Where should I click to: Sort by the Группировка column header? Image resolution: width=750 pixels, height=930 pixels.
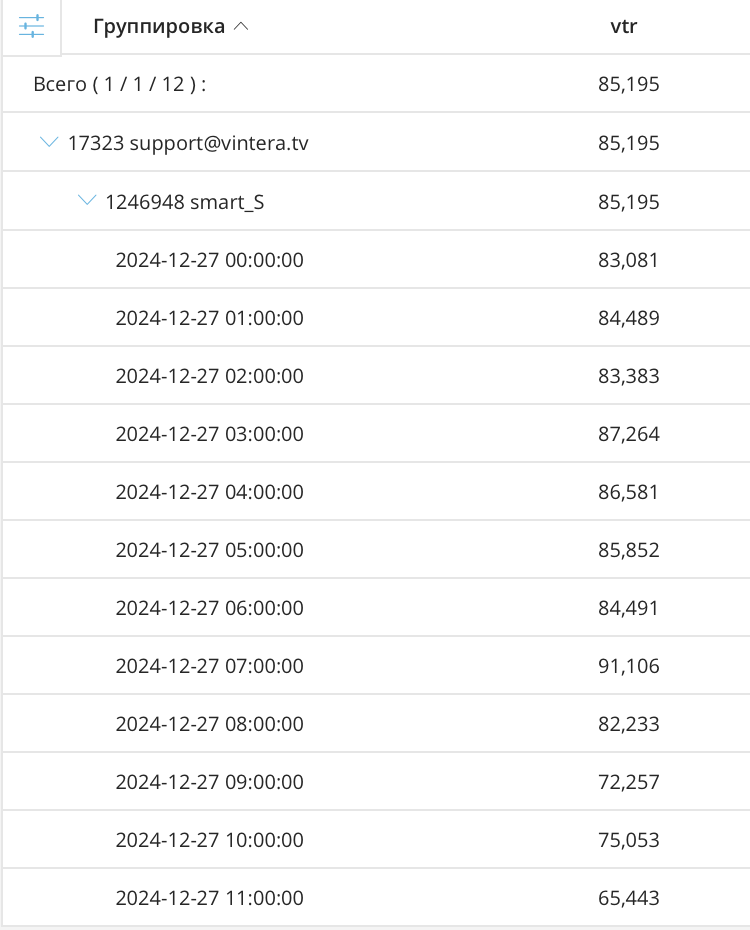click(159, 27)
